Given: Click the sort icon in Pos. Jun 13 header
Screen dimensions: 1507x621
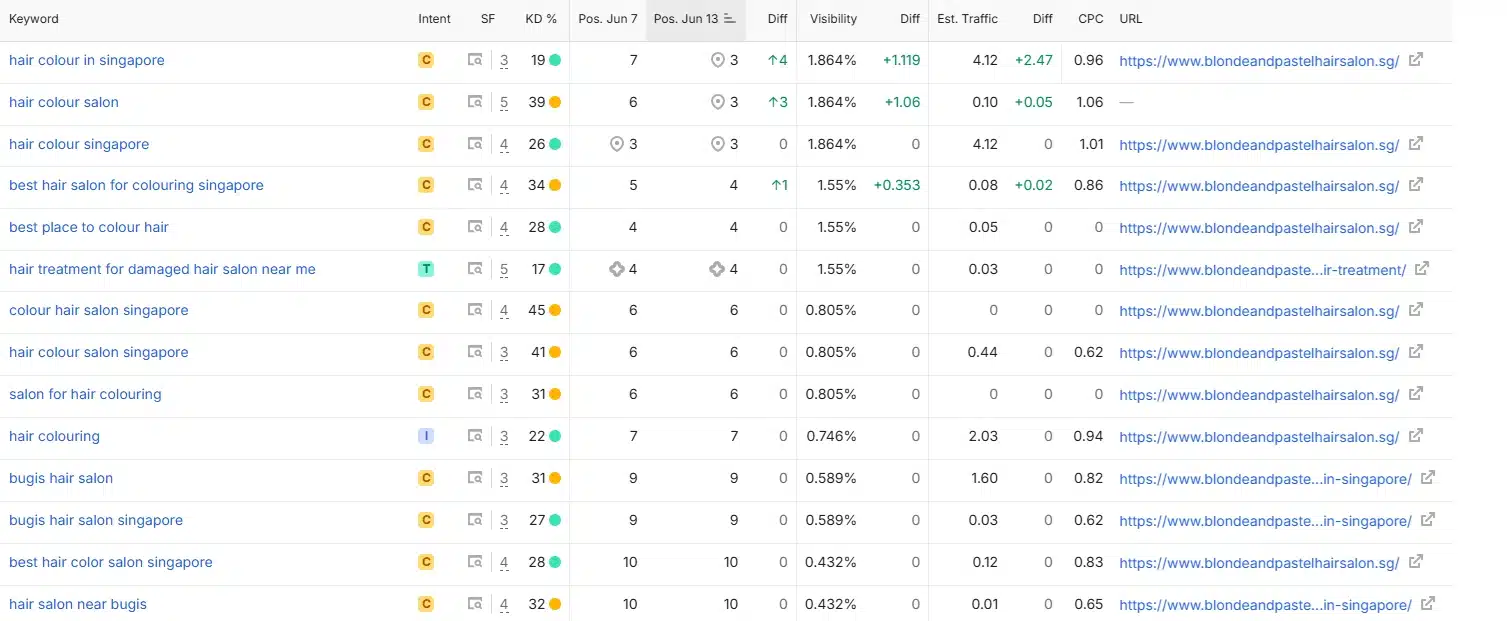Looking at the screenshot, I should [730, 19].
